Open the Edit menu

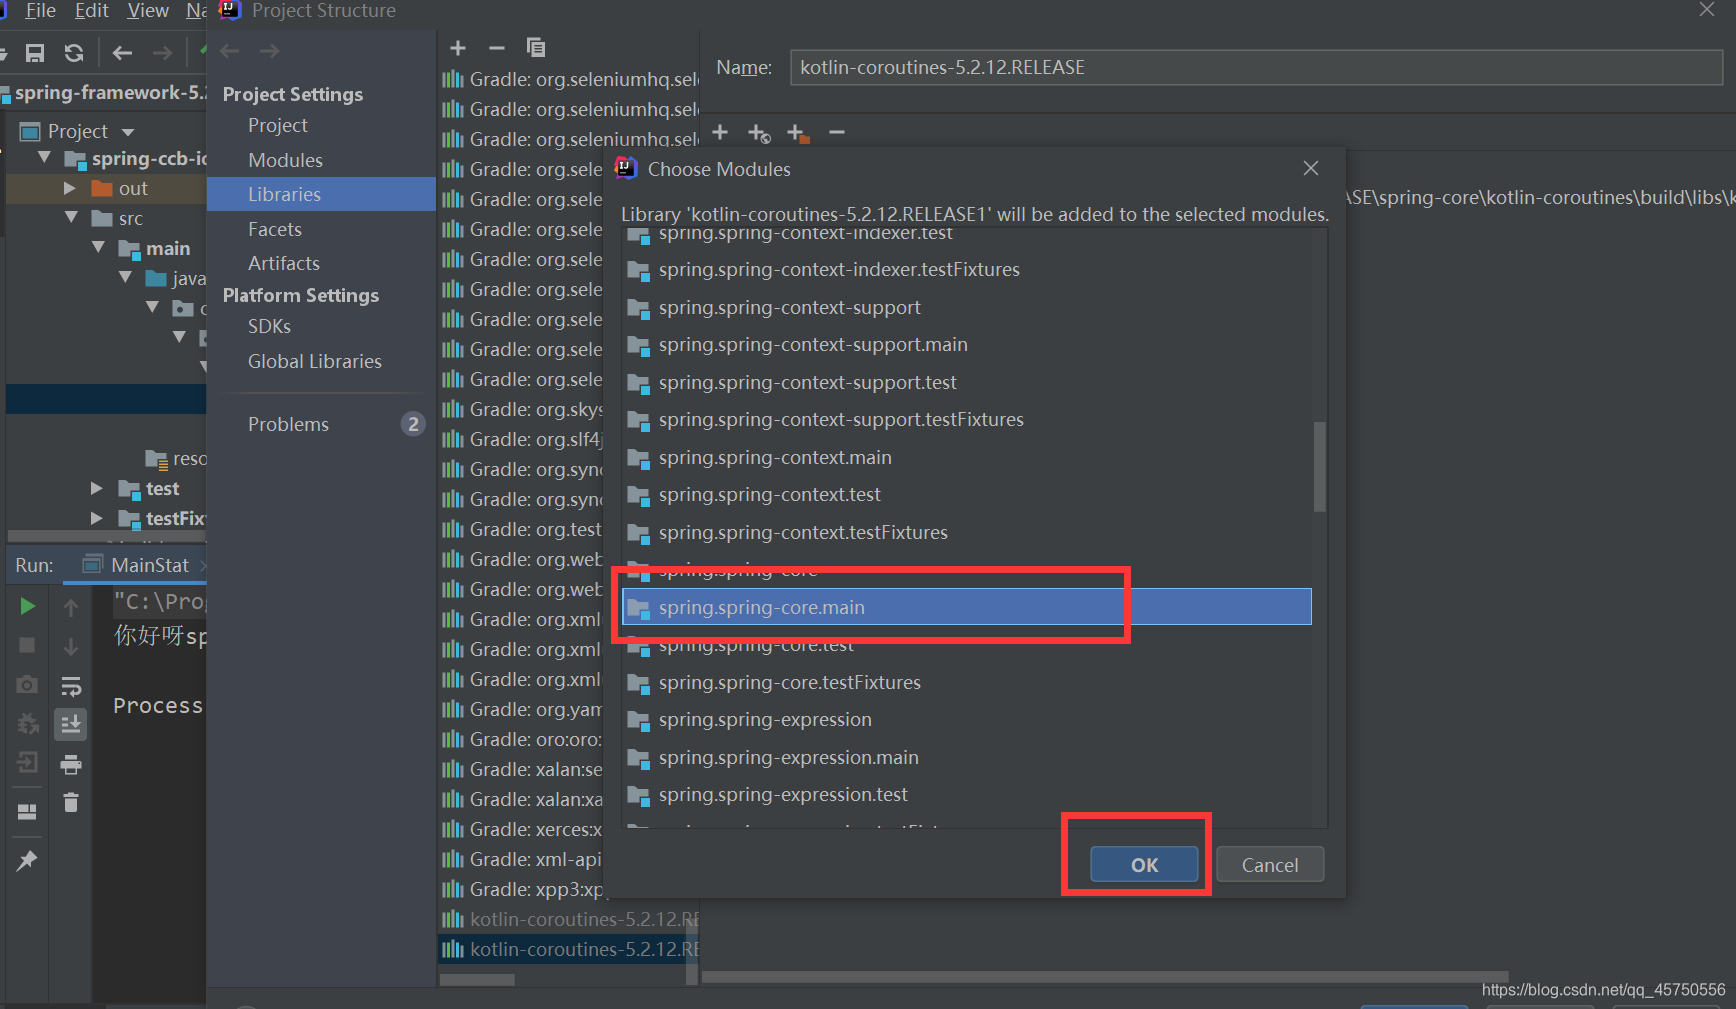point(92,11)
